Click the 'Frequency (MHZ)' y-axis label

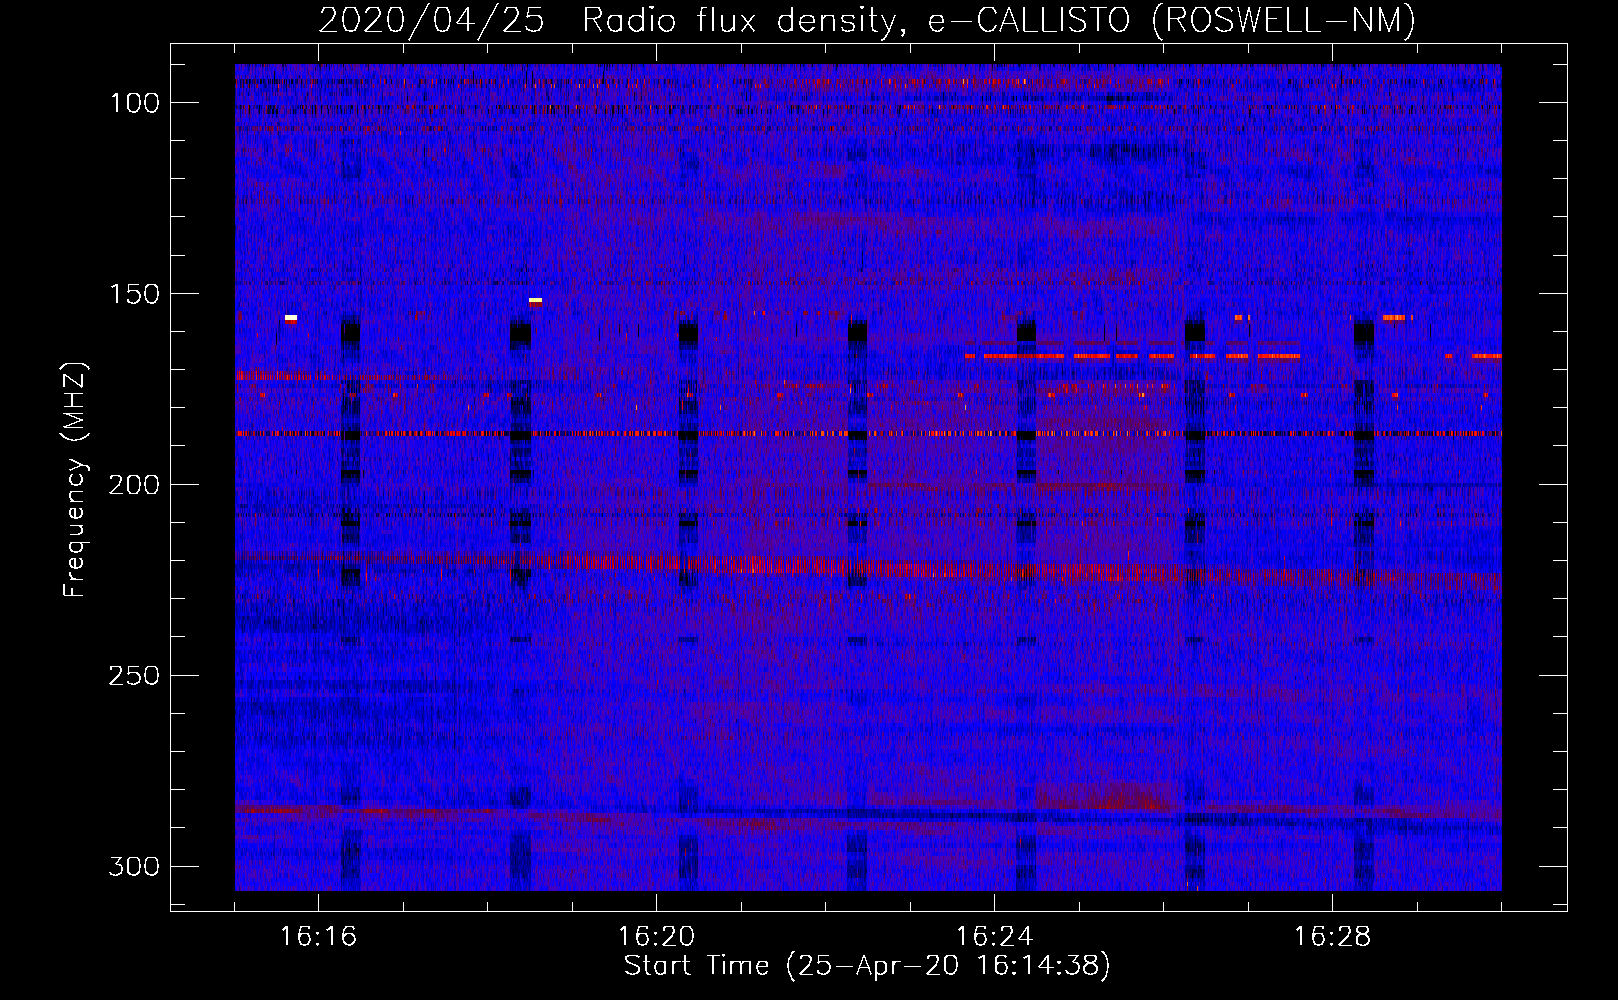coord(74,480)
